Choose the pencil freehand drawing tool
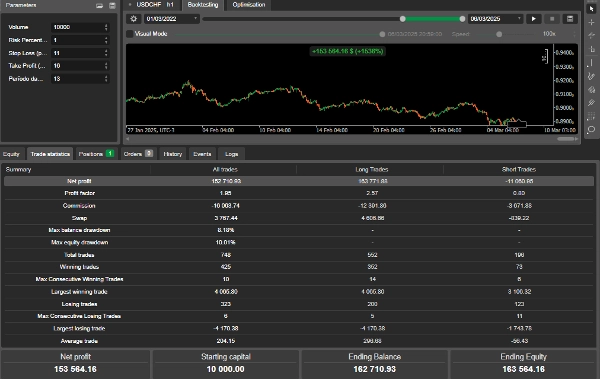Viewport: 600px width, 379px height. point(591,76)
